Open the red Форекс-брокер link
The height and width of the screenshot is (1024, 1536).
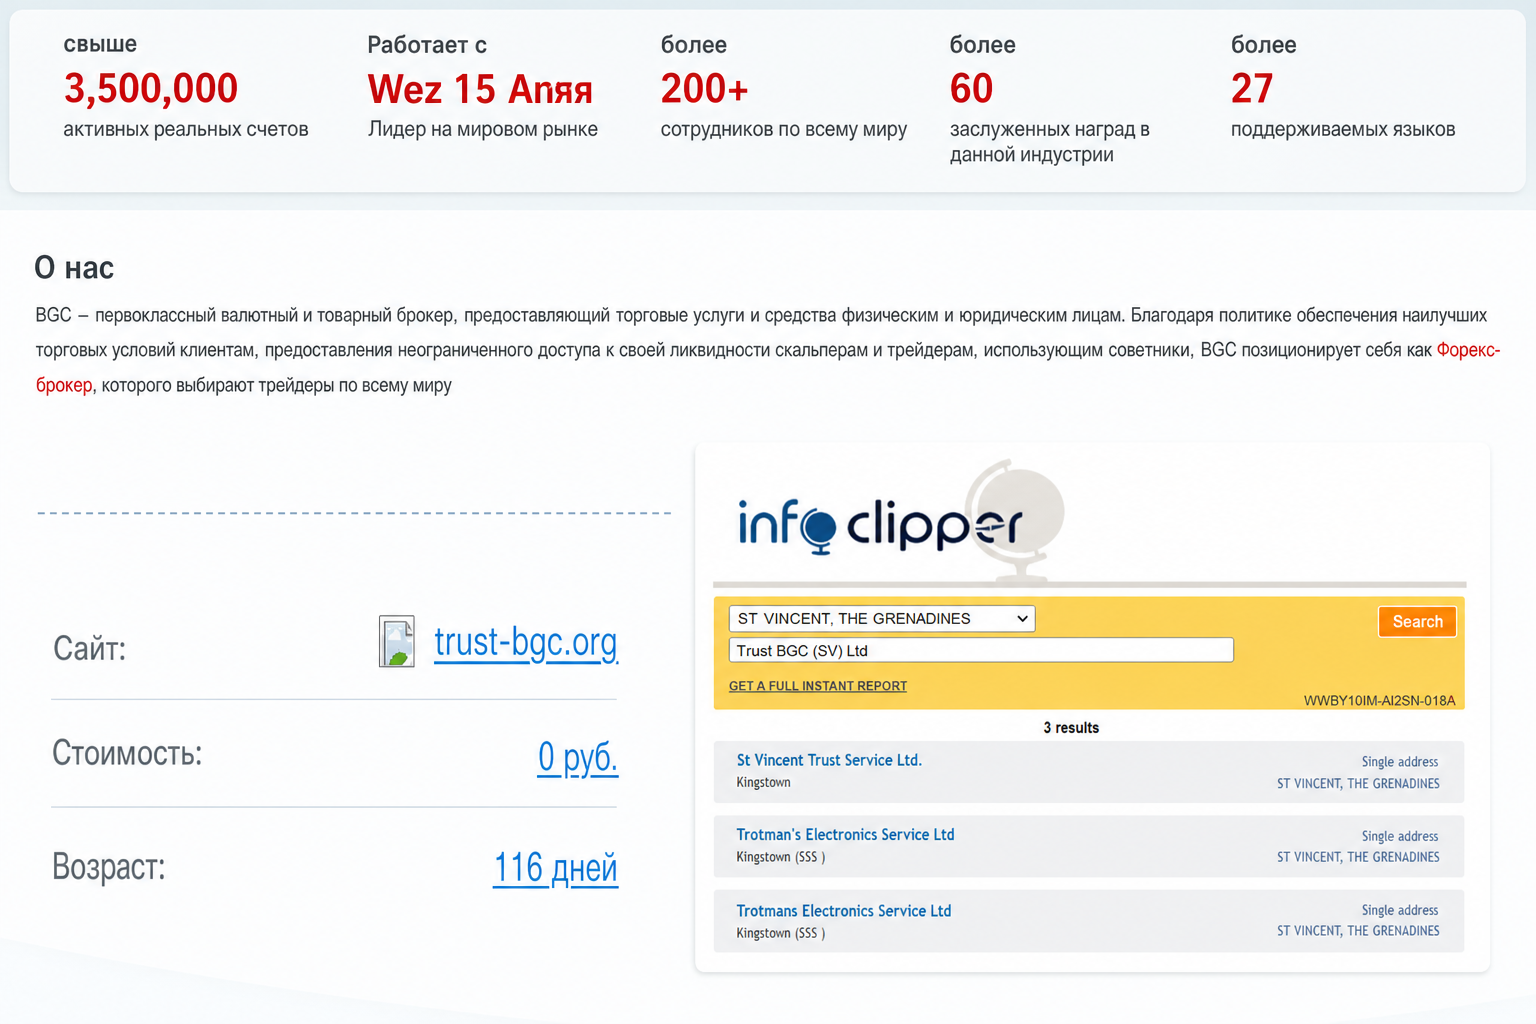click(x=1468, y=350)
